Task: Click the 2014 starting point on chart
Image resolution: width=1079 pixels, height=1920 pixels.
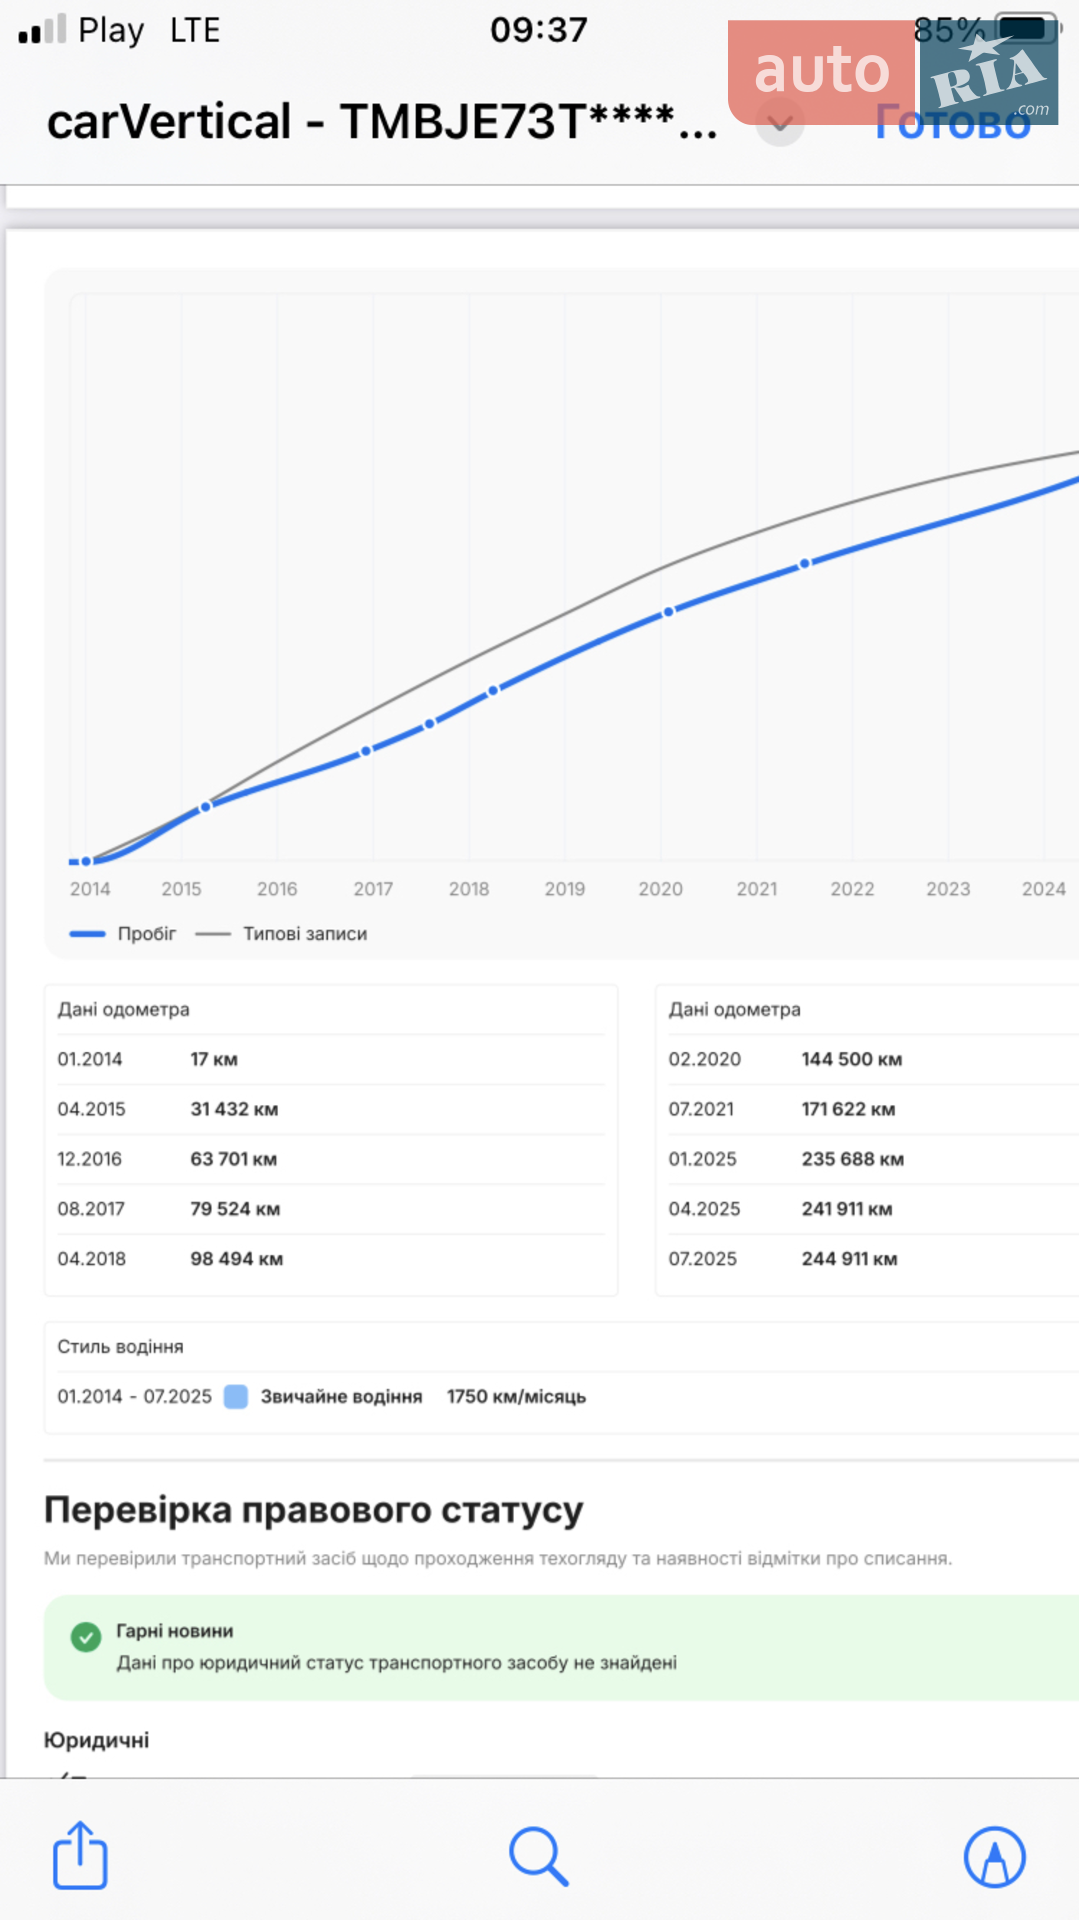Action: coord(86,861)
